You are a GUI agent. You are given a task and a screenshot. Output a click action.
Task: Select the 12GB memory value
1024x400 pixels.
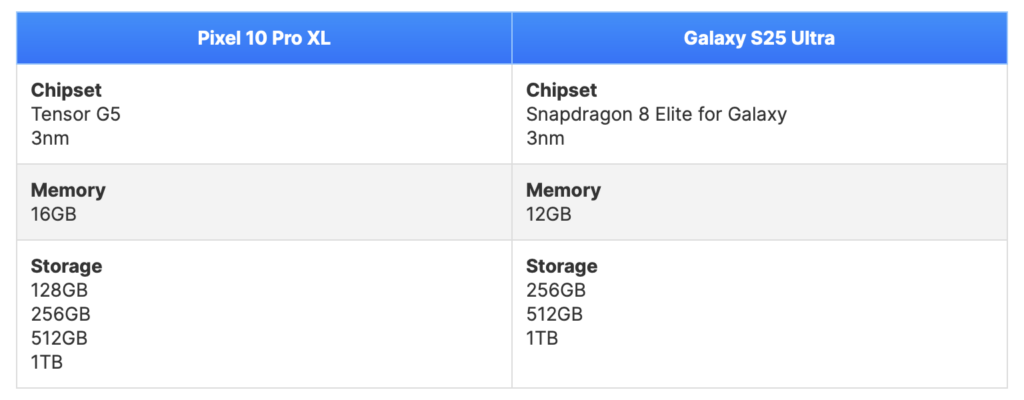coord(549,214)
